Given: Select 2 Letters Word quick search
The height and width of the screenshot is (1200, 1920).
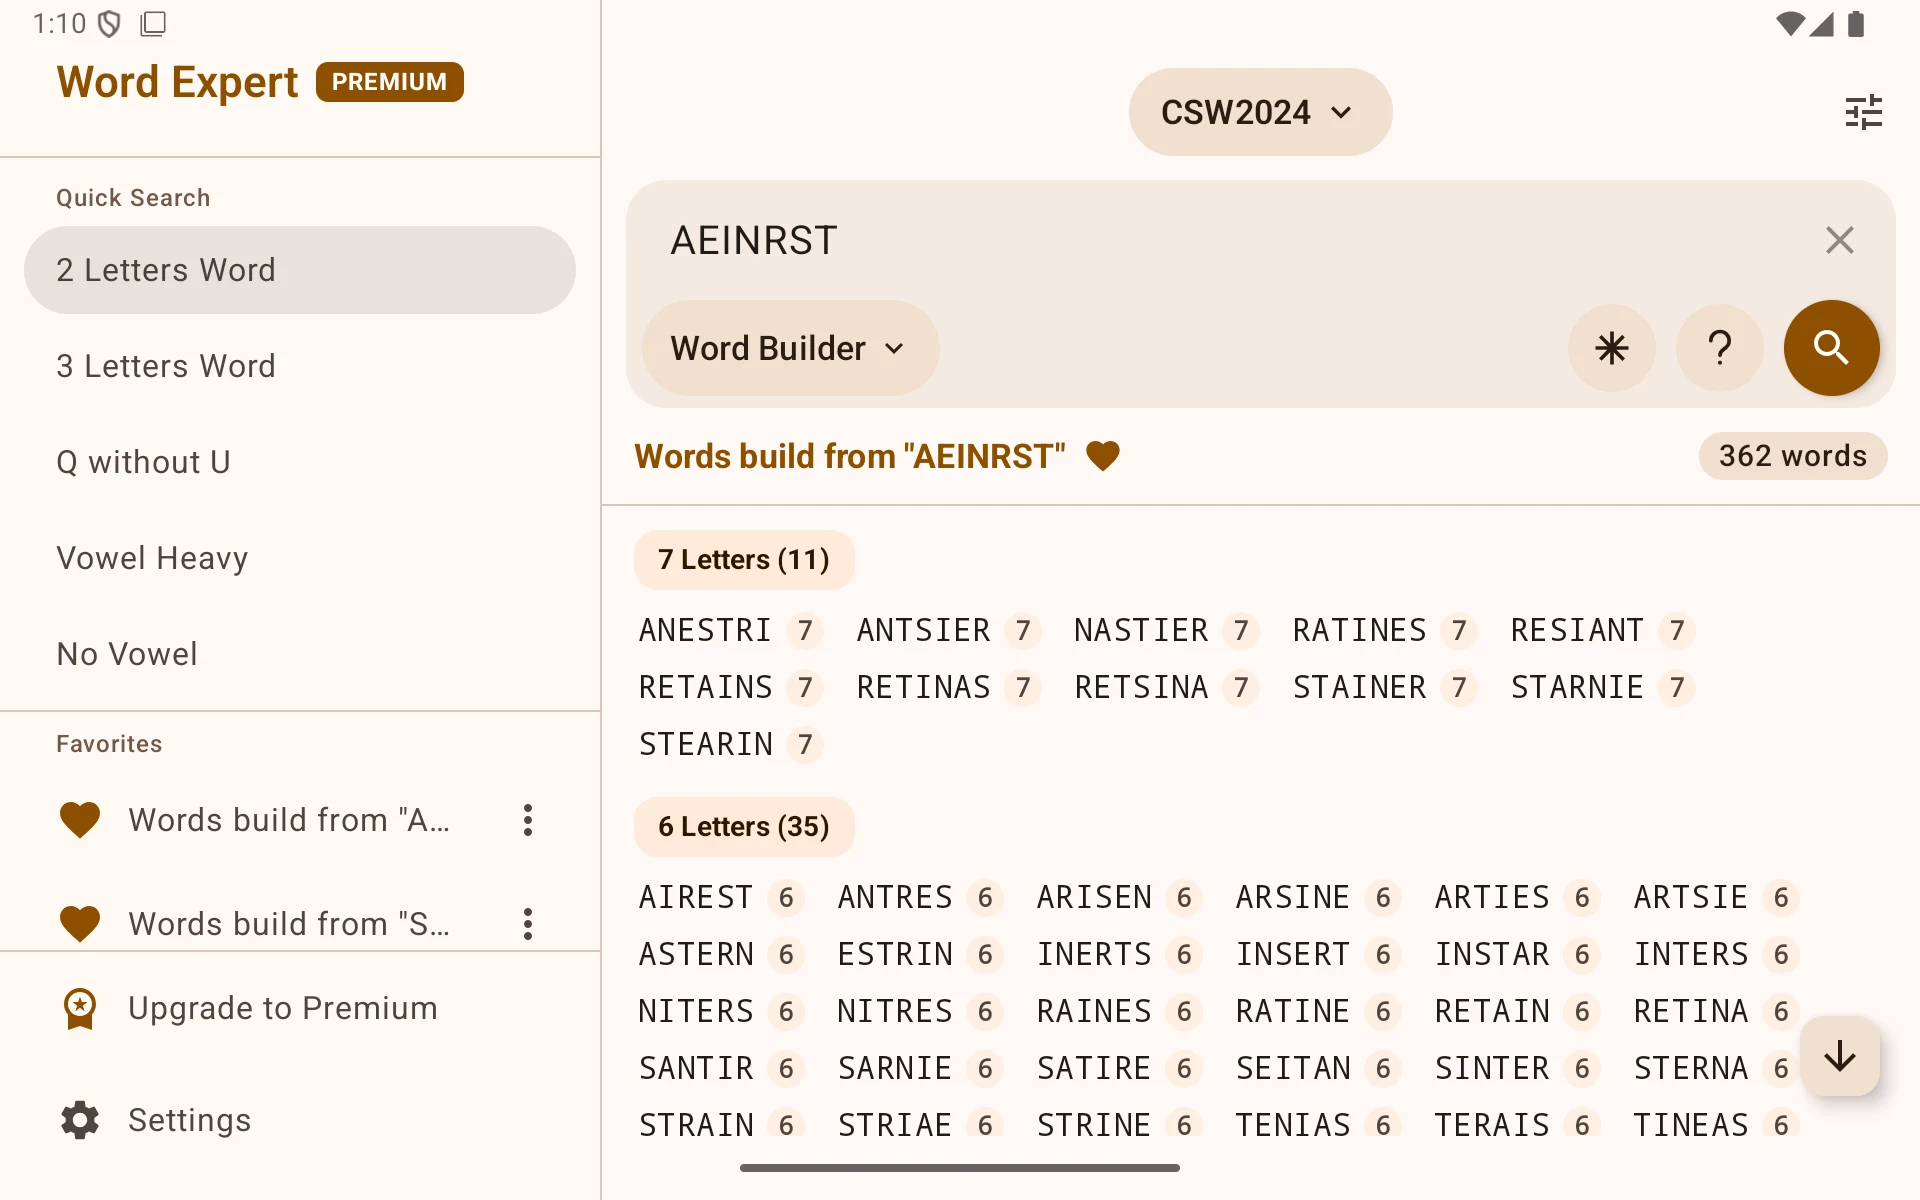Looking at the screenshot, I should pyautogui.click(x=300, y=270).
